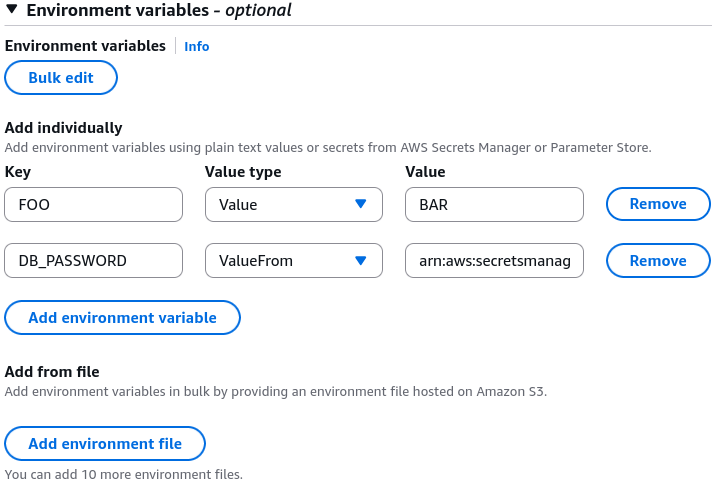Add environment variable button
The width and height of the screenshot is (712, 489).
tap(122, 317)
